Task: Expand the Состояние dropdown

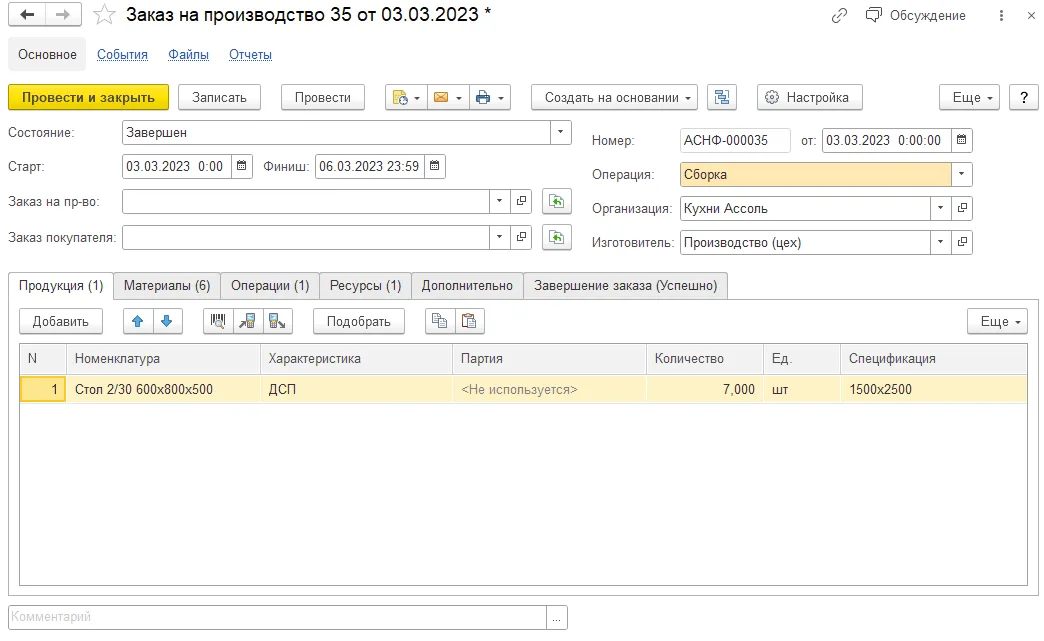Action: pos(561,132)
